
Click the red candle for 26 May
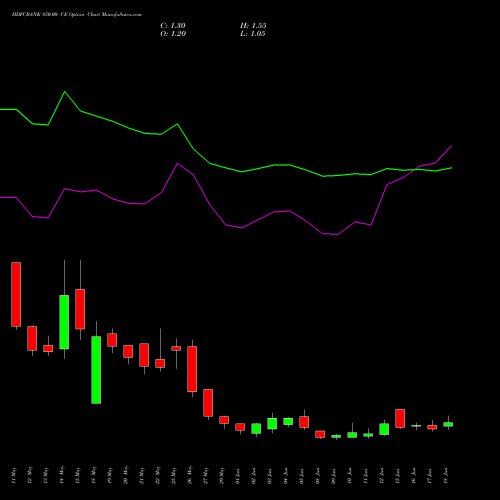click(x=192, y=369)
